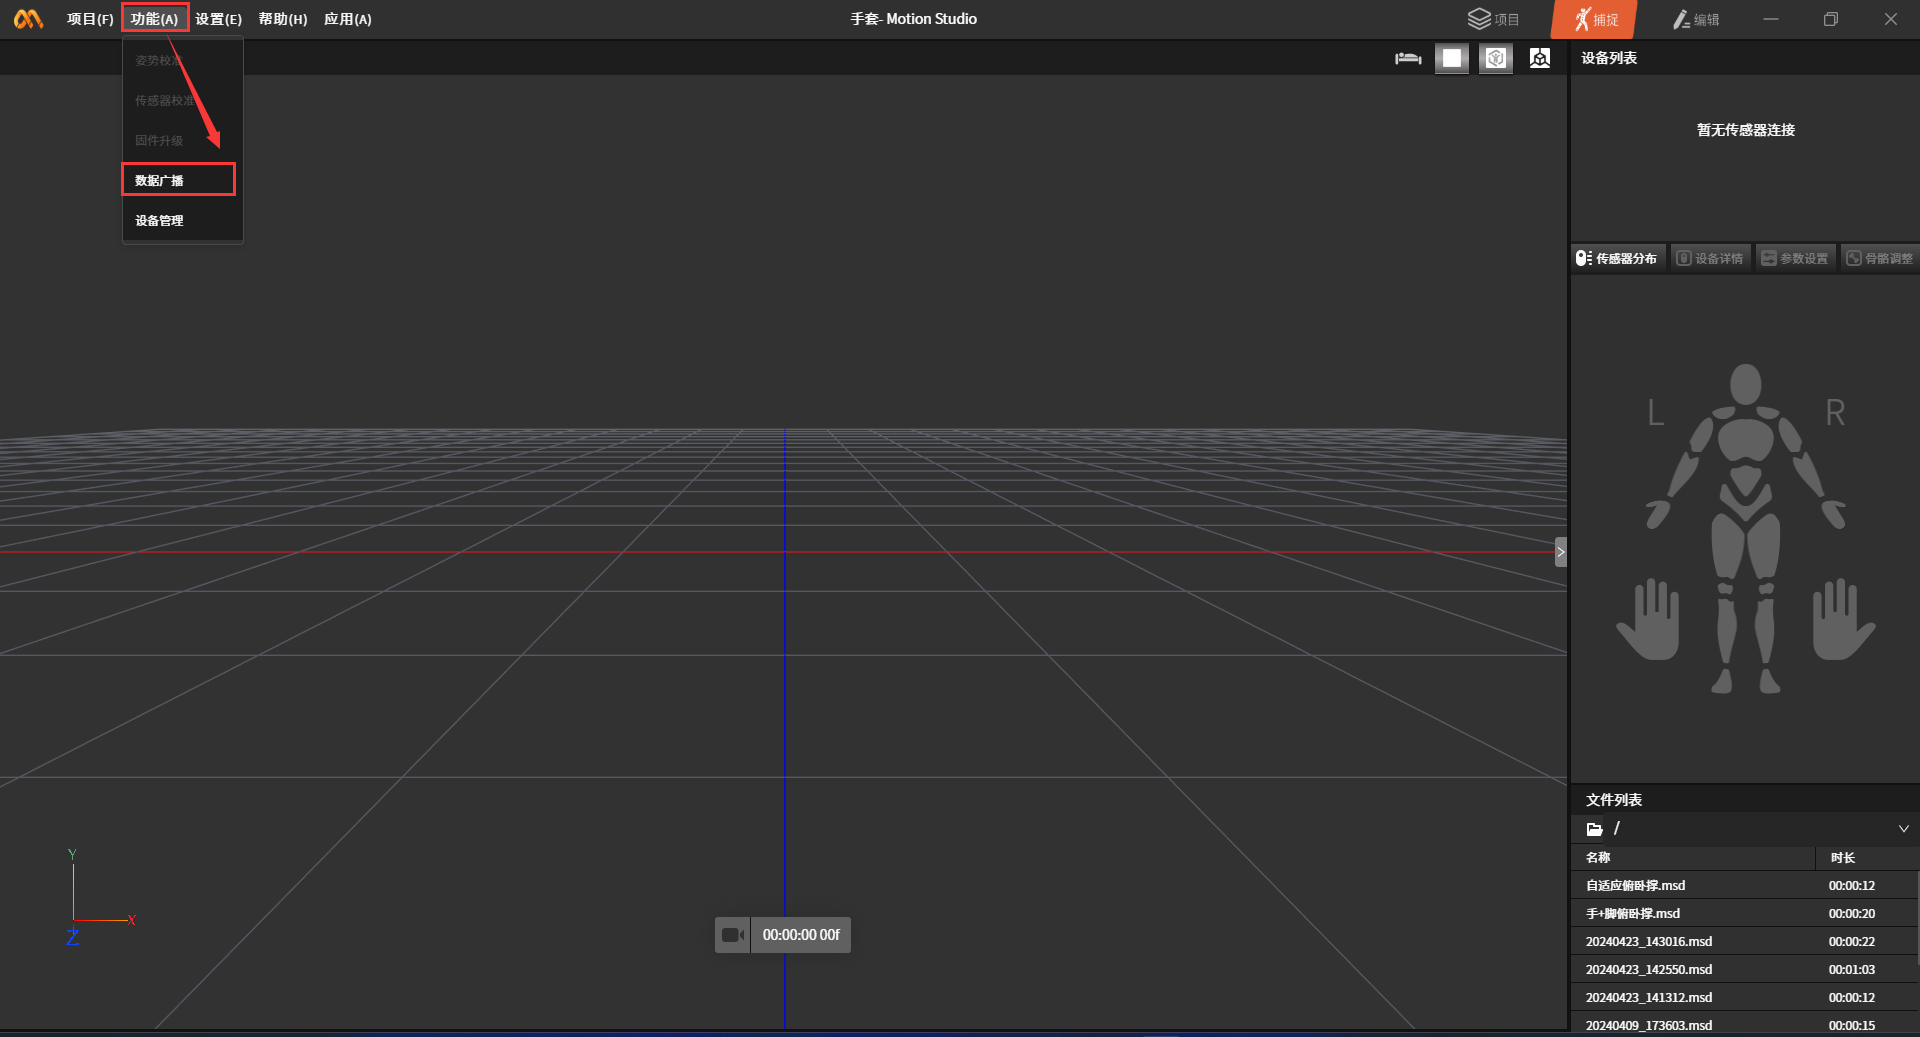Click the right hand sensor icon
1920x1037 pixels.
(1843, 620)
